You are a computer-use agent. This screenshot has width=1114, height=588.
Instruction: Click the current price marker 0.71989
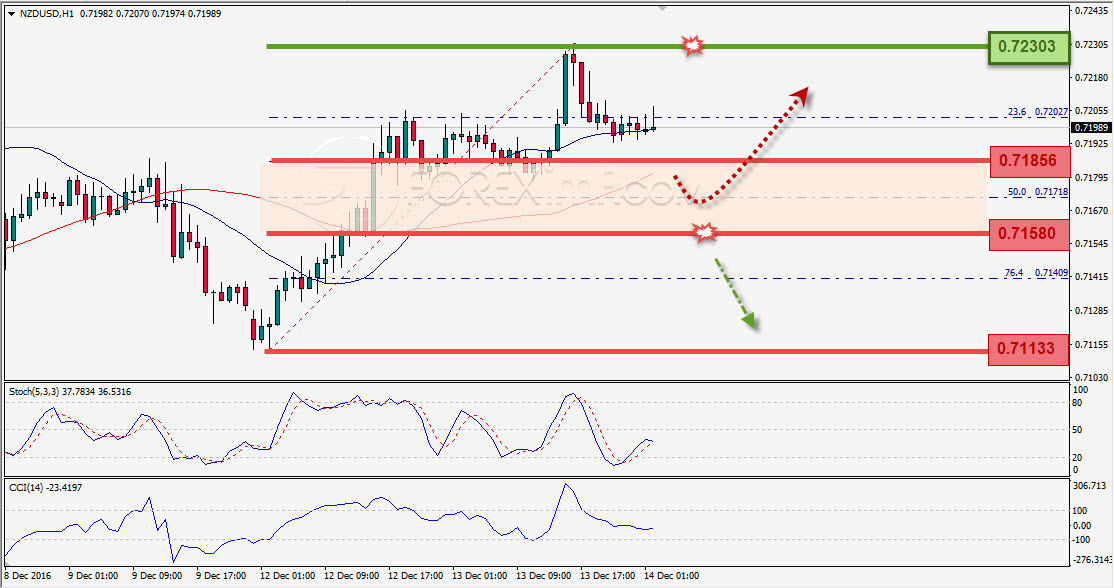(1091, 128)
